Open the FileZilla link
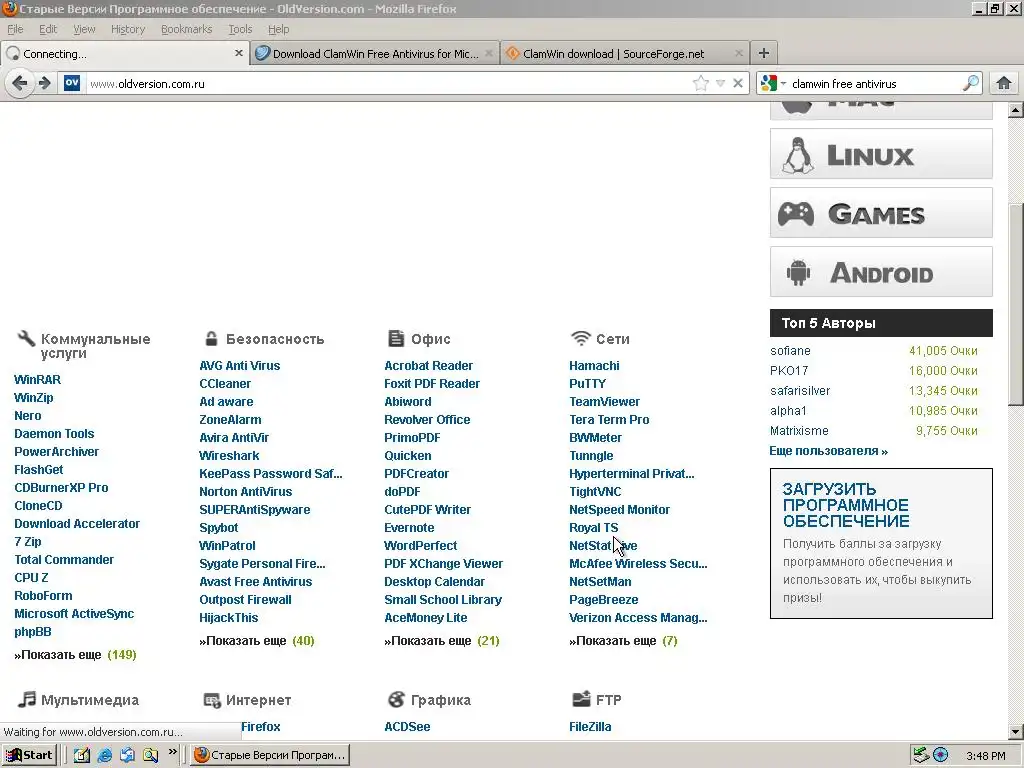The height and width of the screenshot is (768, 1024). click(590, 726)
